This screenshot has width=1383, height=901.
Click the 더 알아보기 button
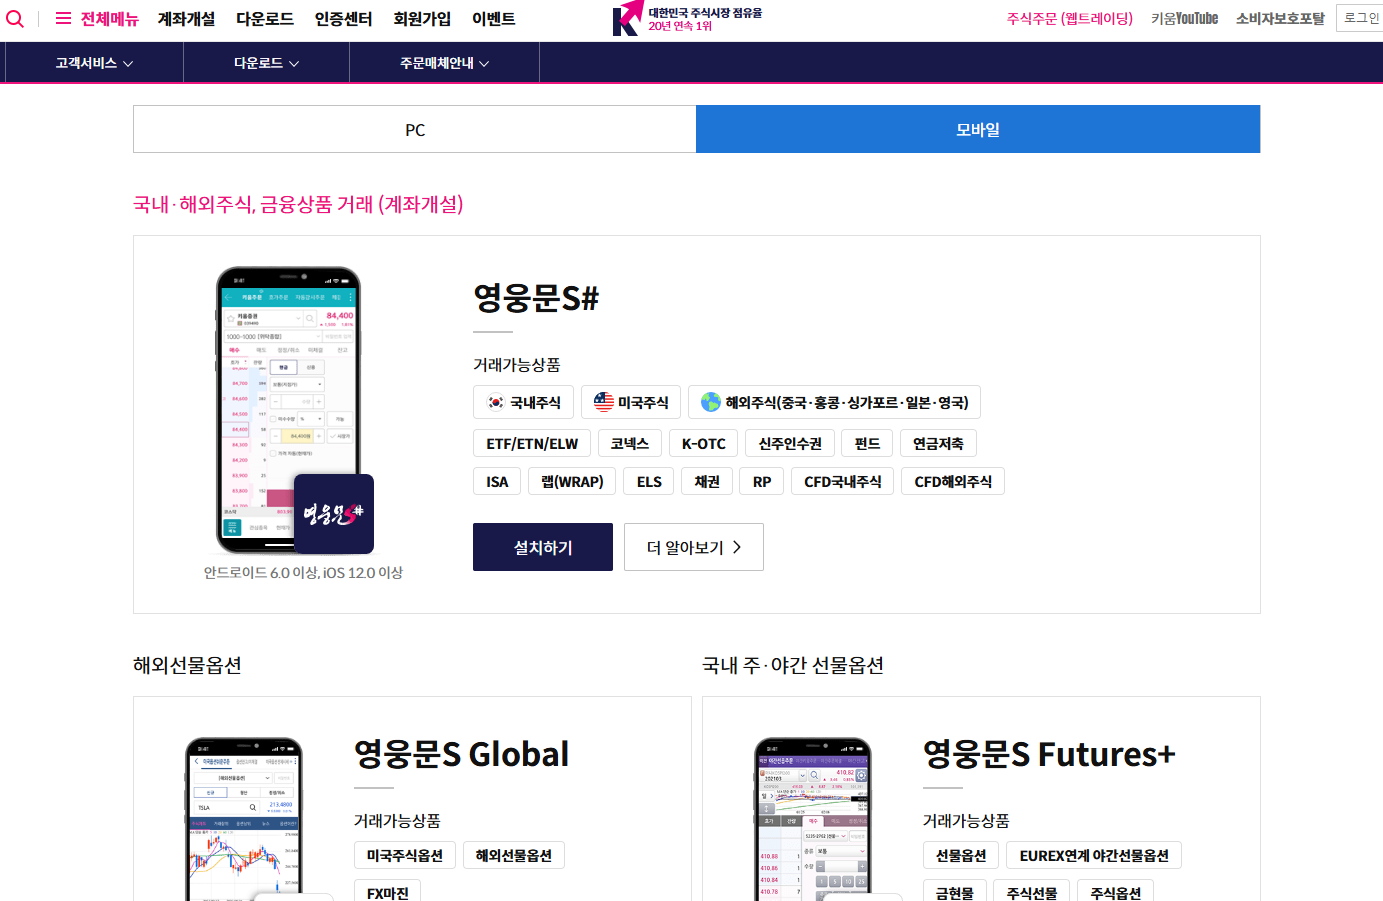coord(694,547)
